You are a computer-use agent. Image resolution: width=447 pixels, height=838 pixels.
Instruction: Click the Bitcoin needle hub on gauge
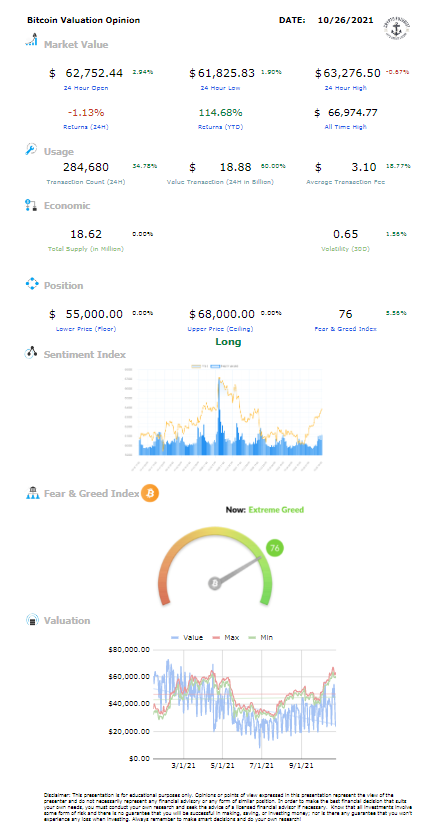point(215,583)
